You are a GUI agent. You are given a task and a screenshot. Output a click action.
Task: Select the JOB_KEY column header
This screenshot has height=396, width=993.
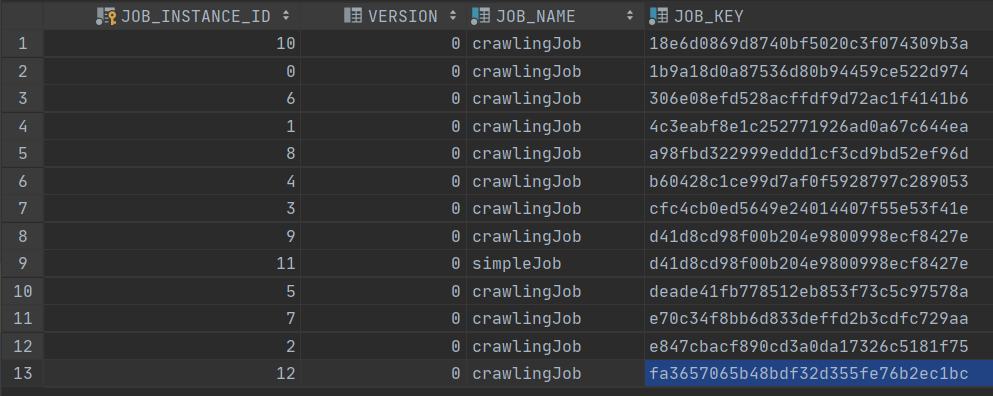pos(819,16)
